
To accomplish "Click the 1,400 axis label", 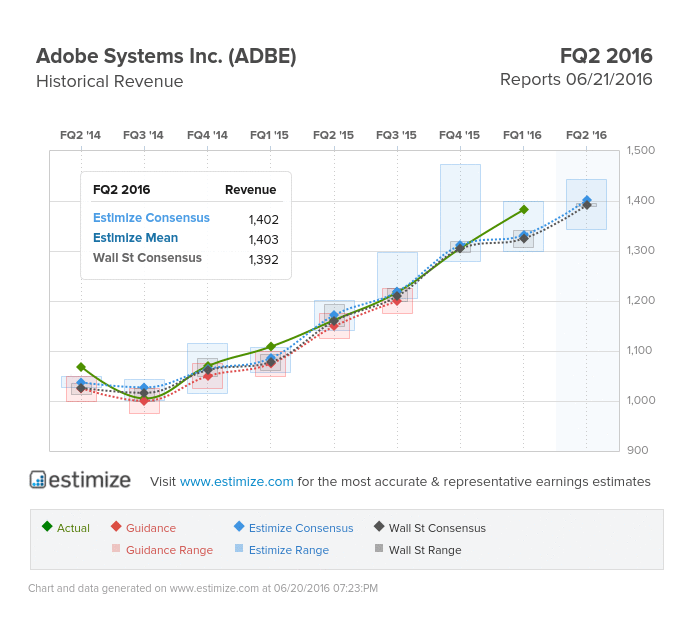I will click(x=641, y=201).
